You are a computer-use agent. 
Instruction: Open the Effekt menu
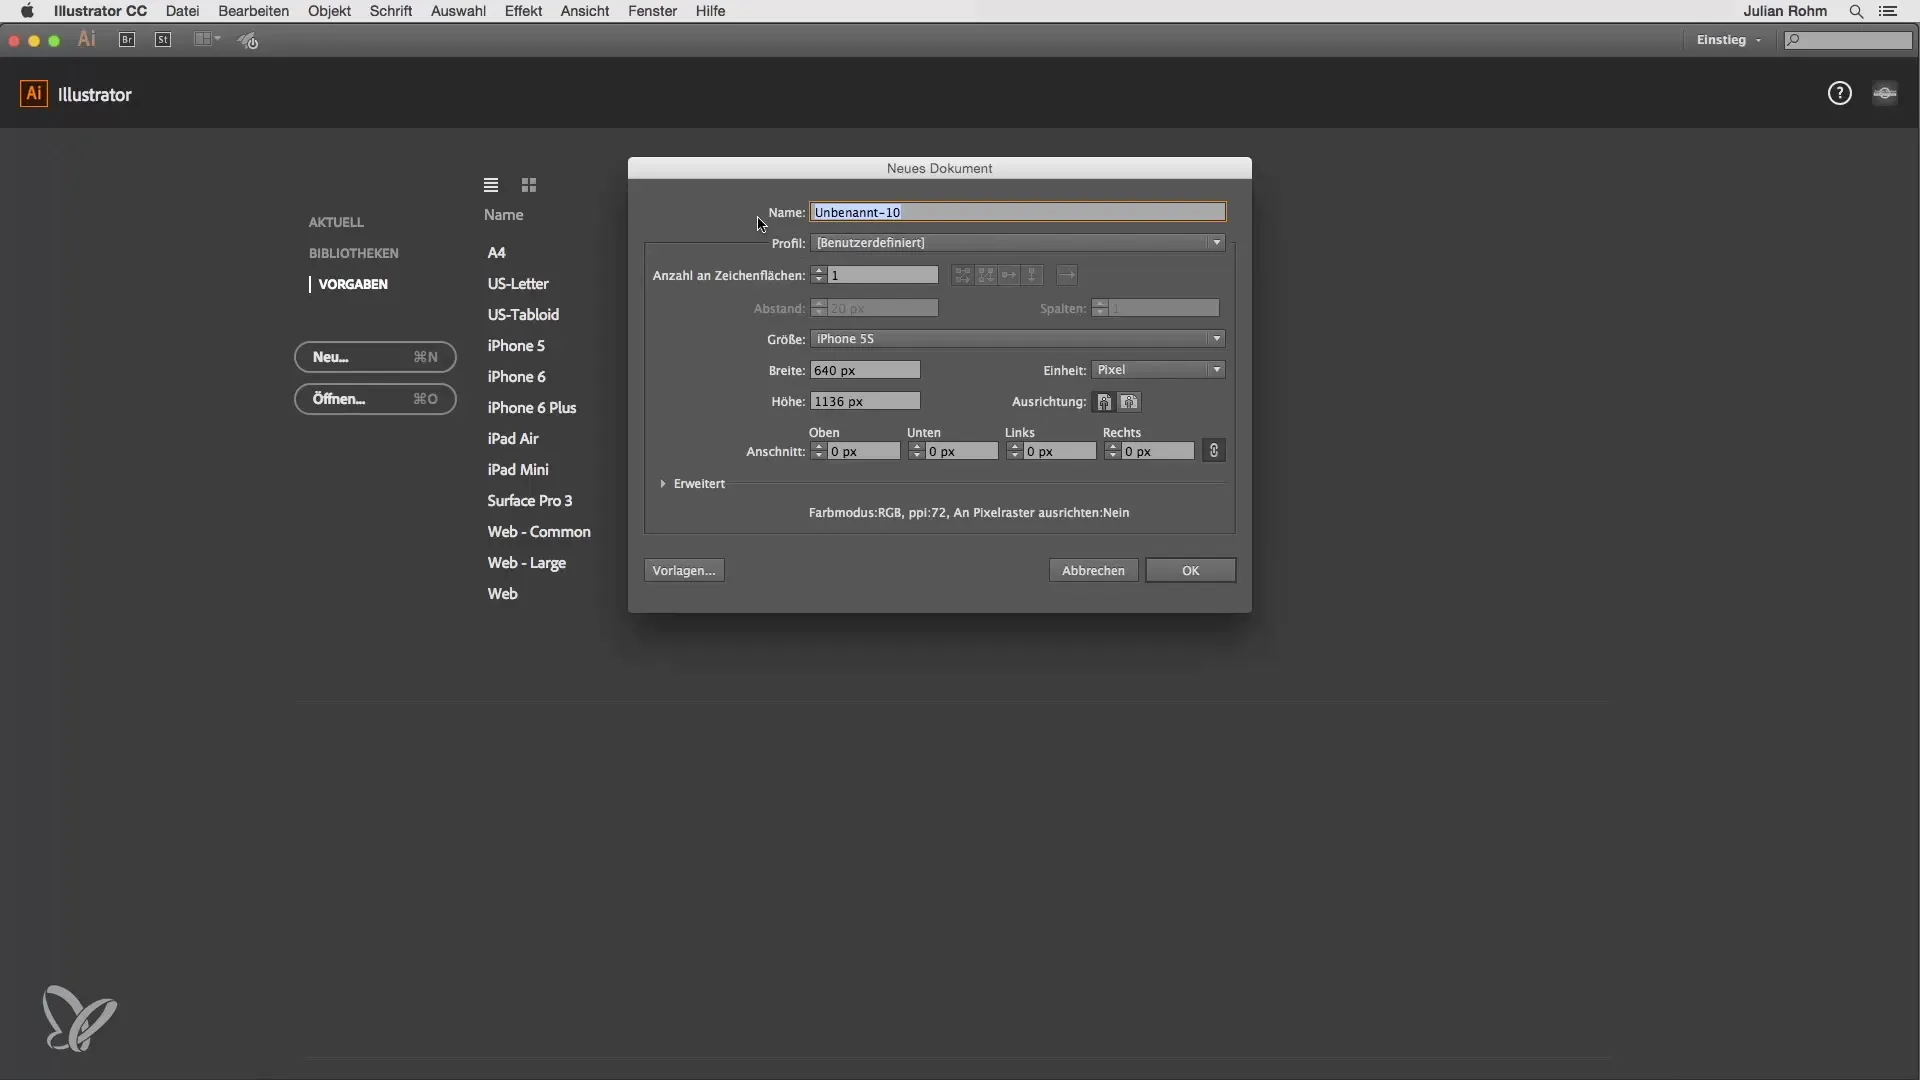pos(523,11)
